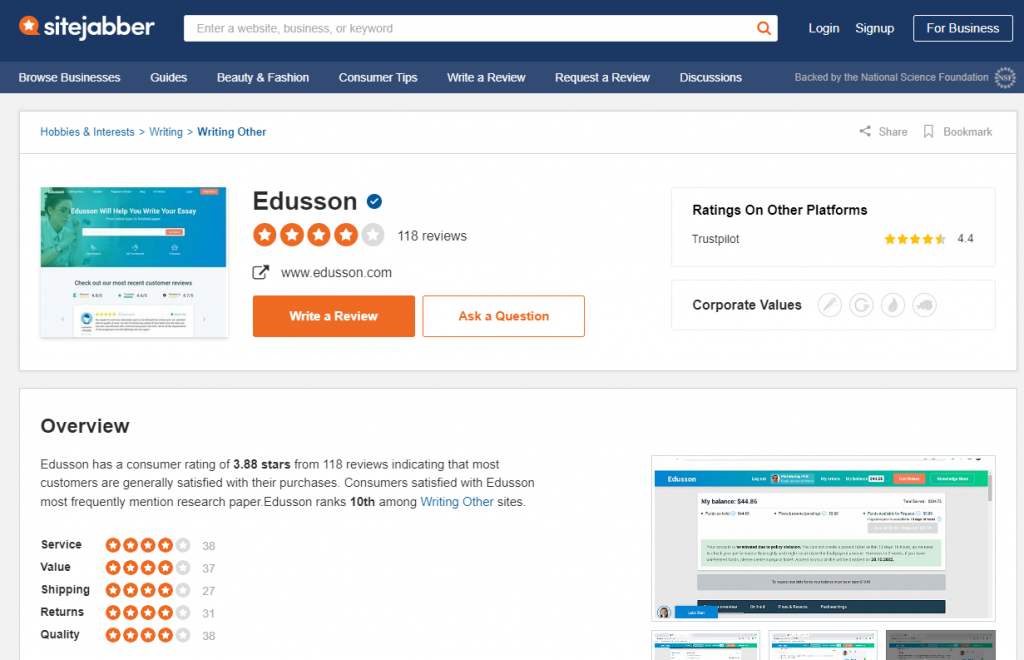Open the first small screenshot thumbnail
This screenshot has height=660, width=1024.
point(706,645)
